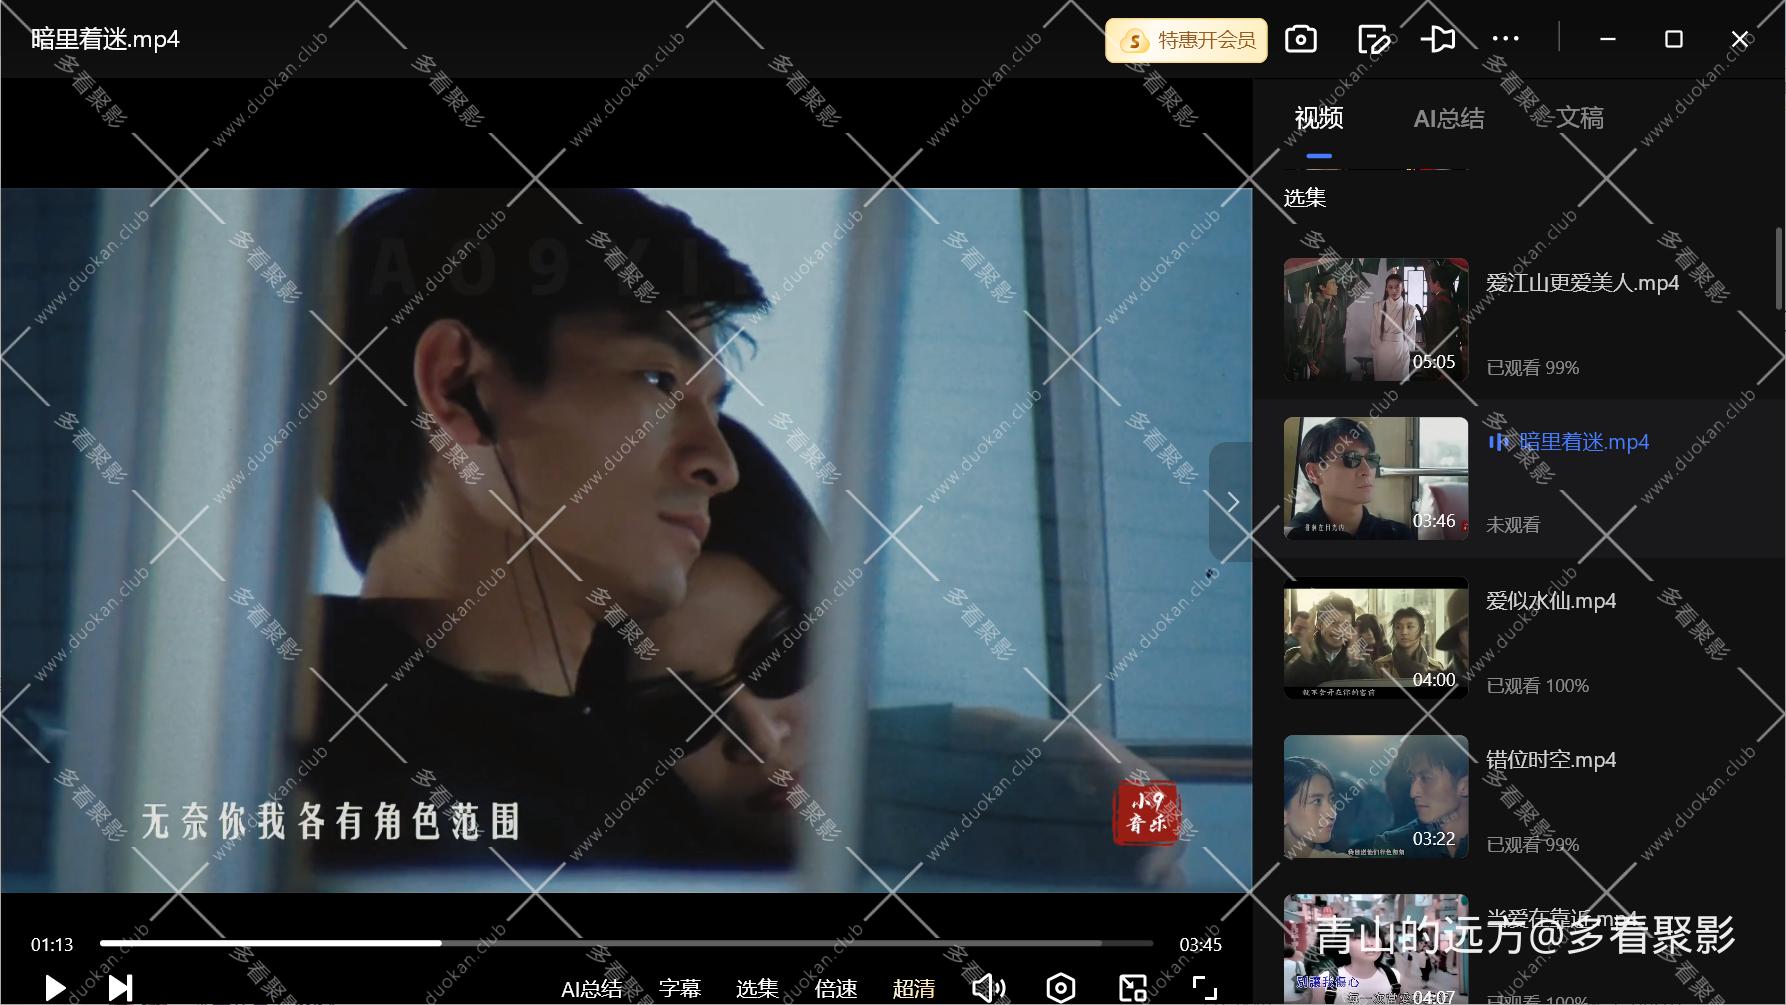Open the 倍速 playback speed menu
Image resolution: width=1786 pixels, height=1005 pixels.
pos(836,988)
